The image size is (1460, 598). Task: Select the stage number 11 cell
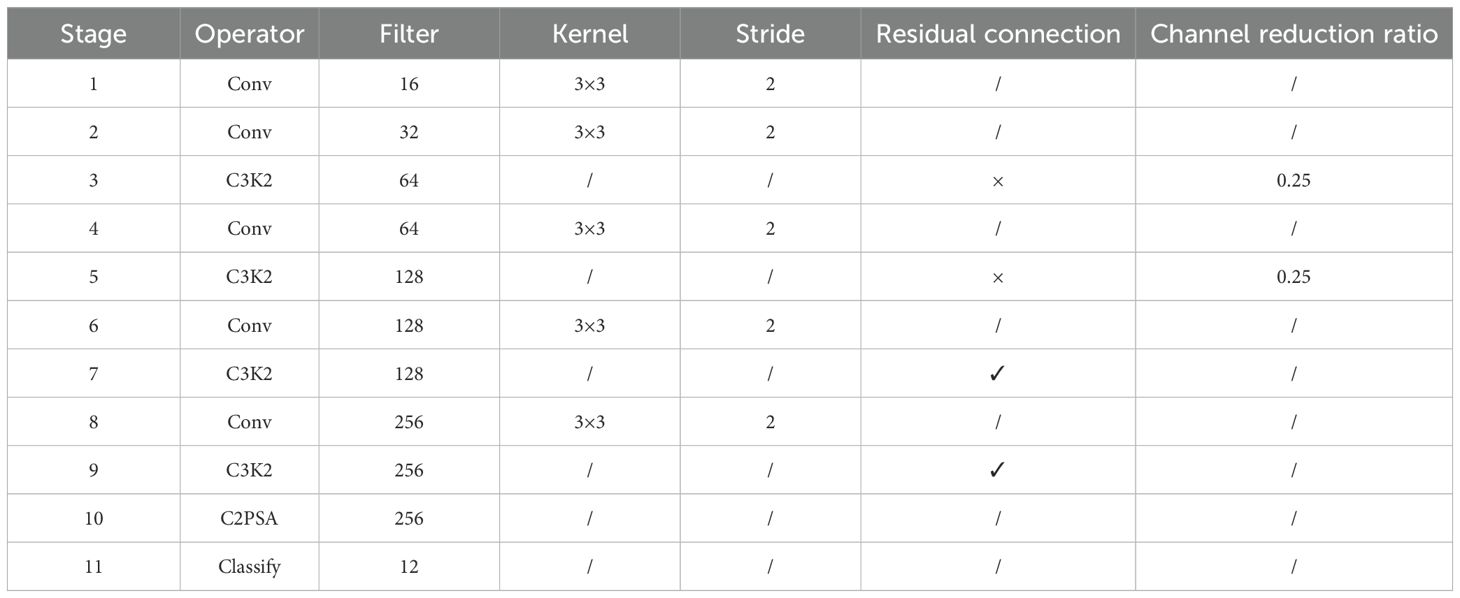[x=94, y=567]
